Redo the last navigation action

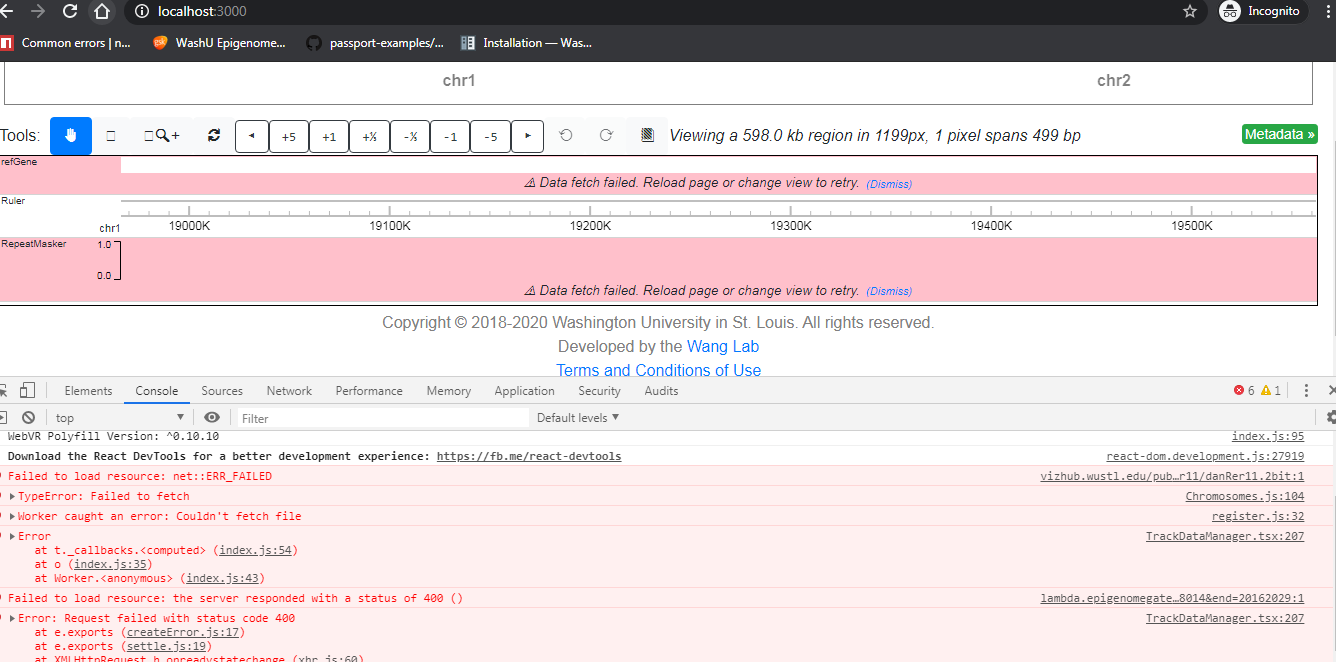[604, 135]
